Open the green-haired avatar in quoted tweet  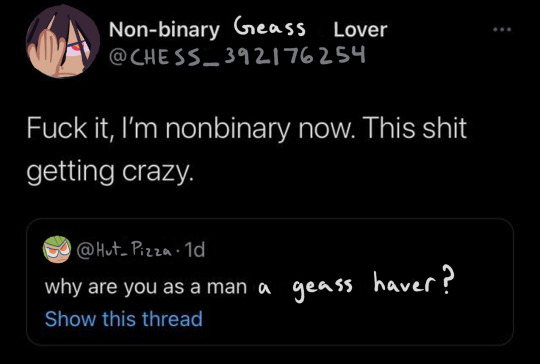point(57,249)
